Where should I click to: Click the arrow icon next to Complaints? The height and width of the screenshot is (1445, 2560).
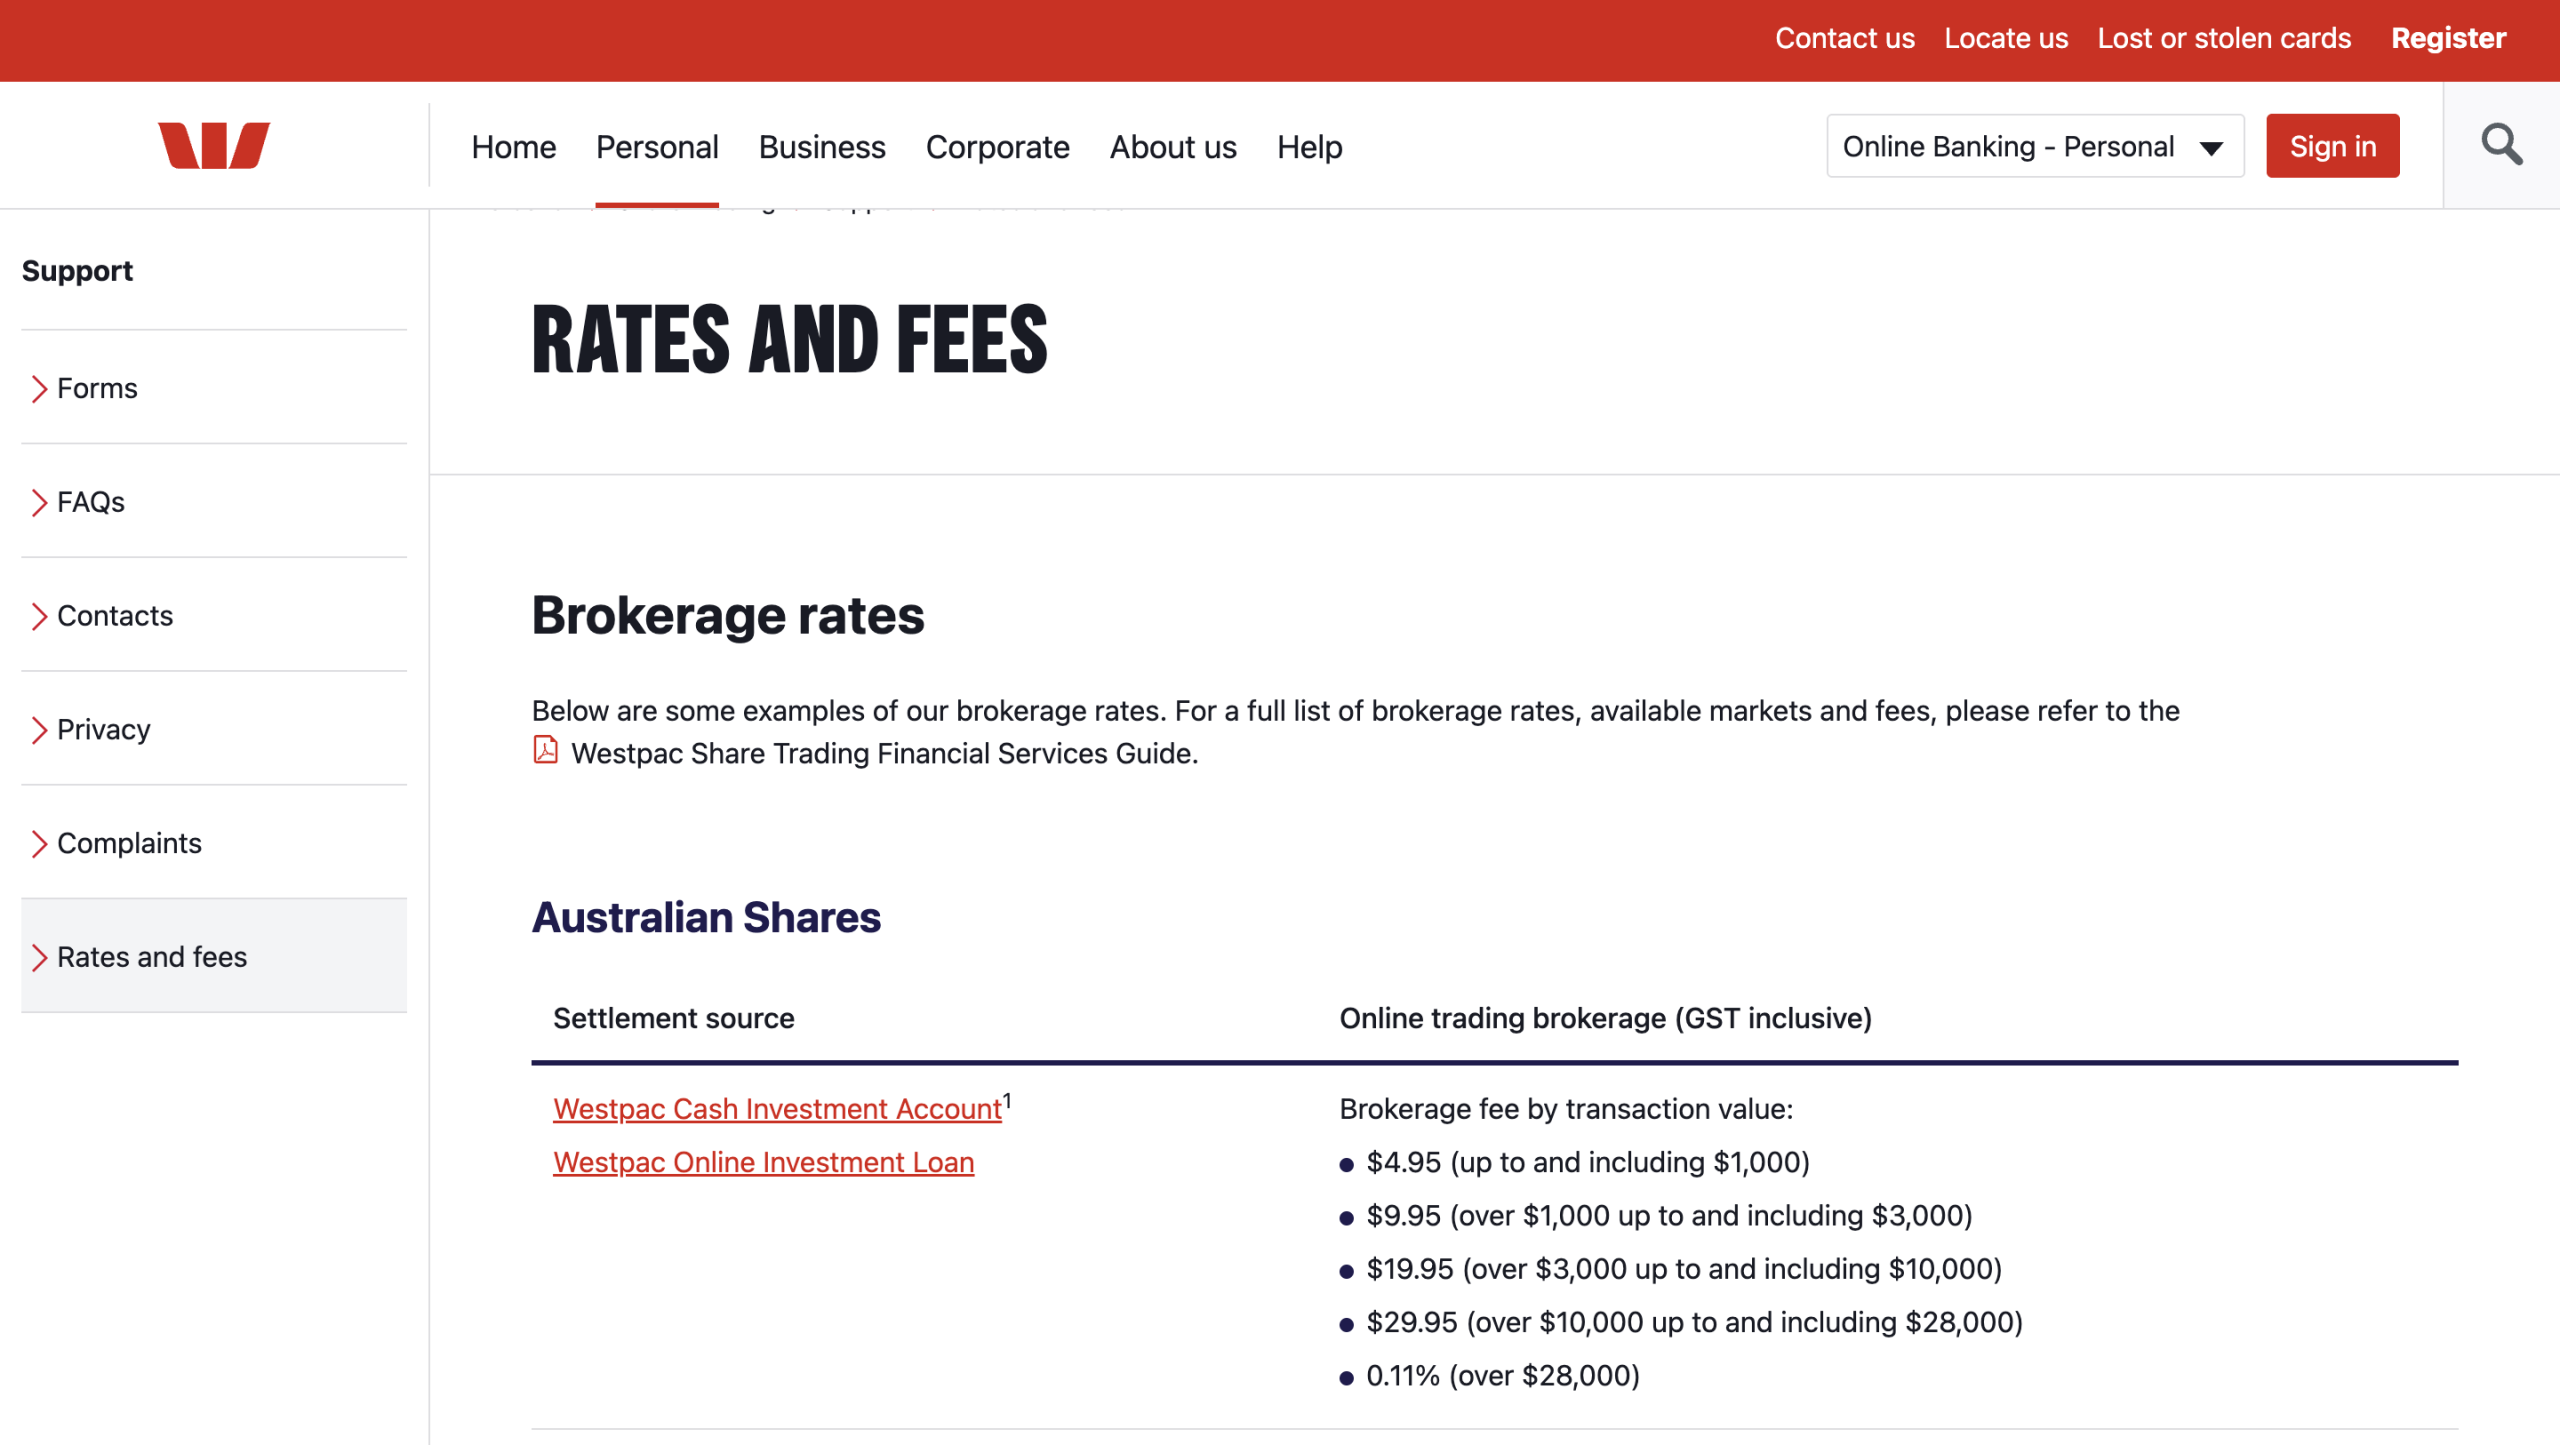(39, 845)
